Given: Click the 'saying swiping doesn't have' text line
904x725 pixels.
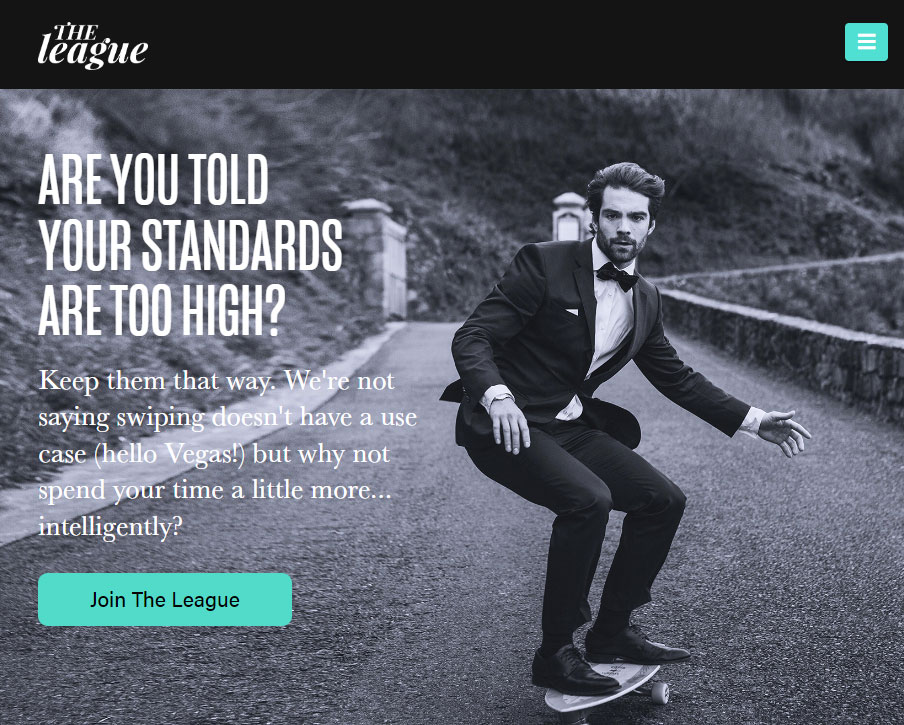Looking at the screenshot, I should coord(196,418).
